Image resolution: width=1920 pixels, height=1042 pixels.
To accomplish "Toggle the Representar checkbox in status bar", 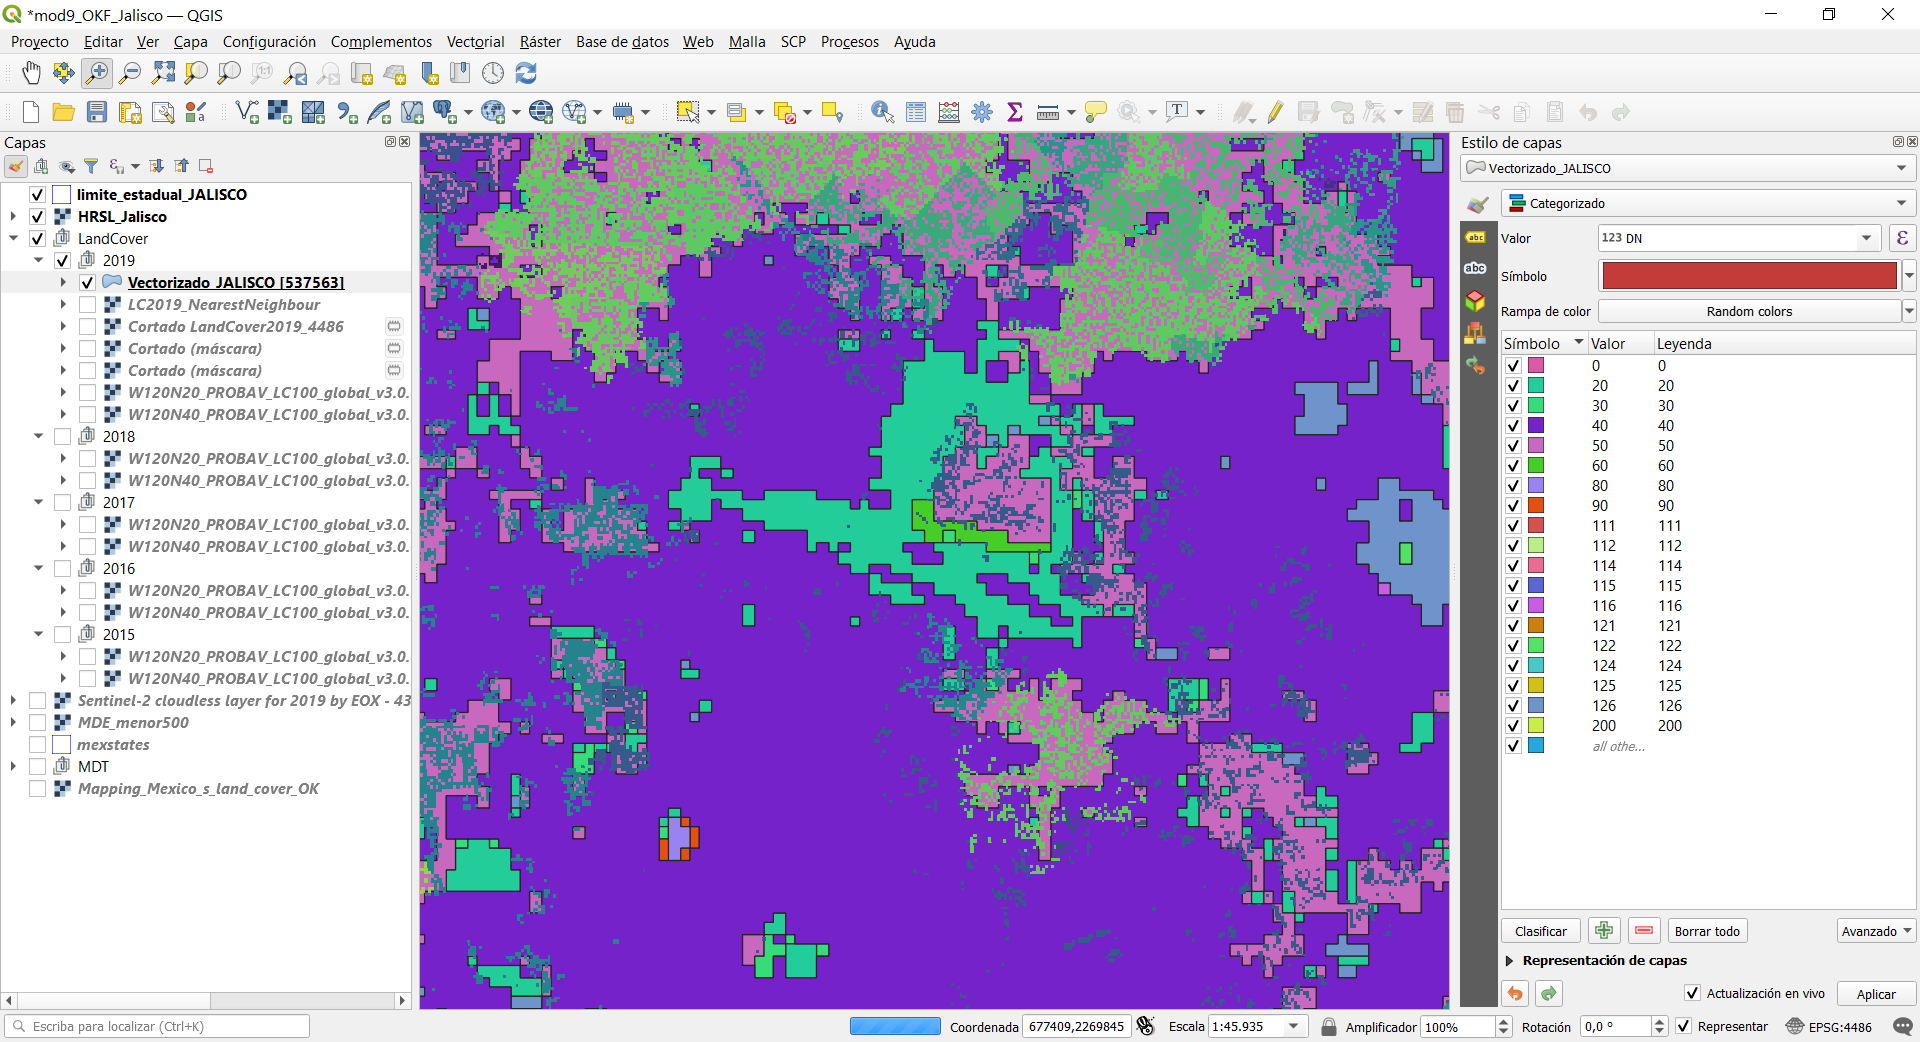I will tap(1684, 1026).
